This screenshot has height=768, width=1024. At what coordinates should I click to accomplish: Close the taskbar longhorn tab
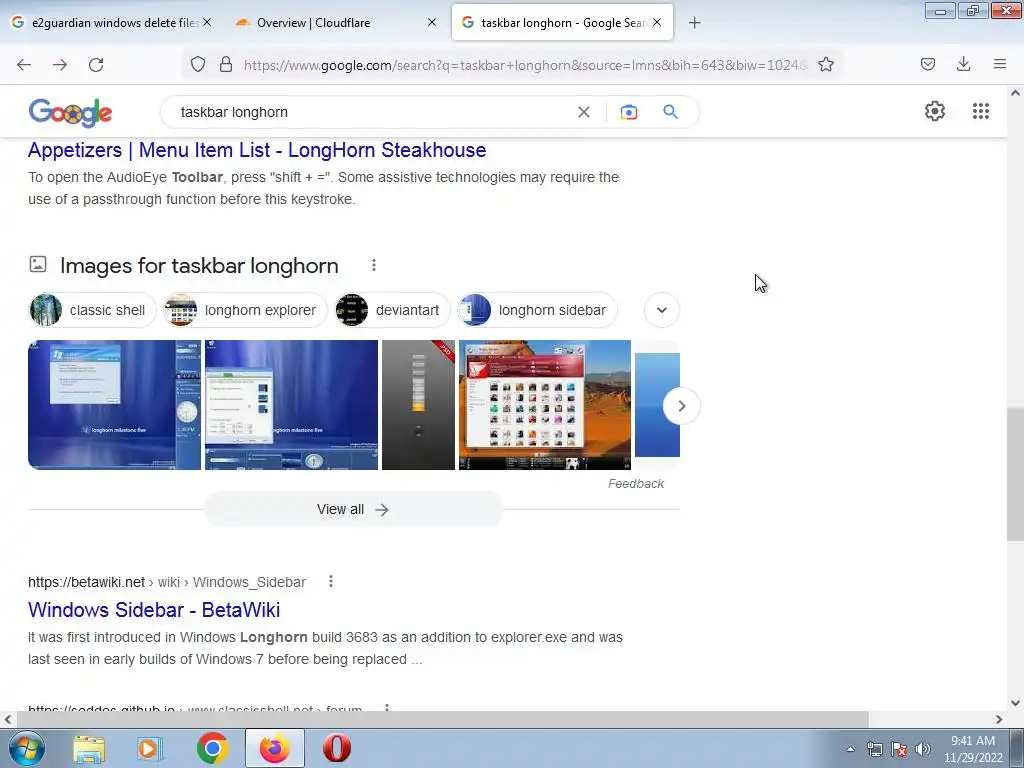pyautogui.click(x=657, y=22)
